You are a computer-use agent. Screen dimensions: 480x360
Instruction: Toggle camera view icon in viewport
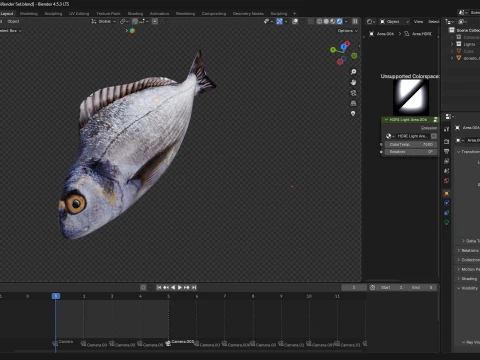tap(353, 93)
